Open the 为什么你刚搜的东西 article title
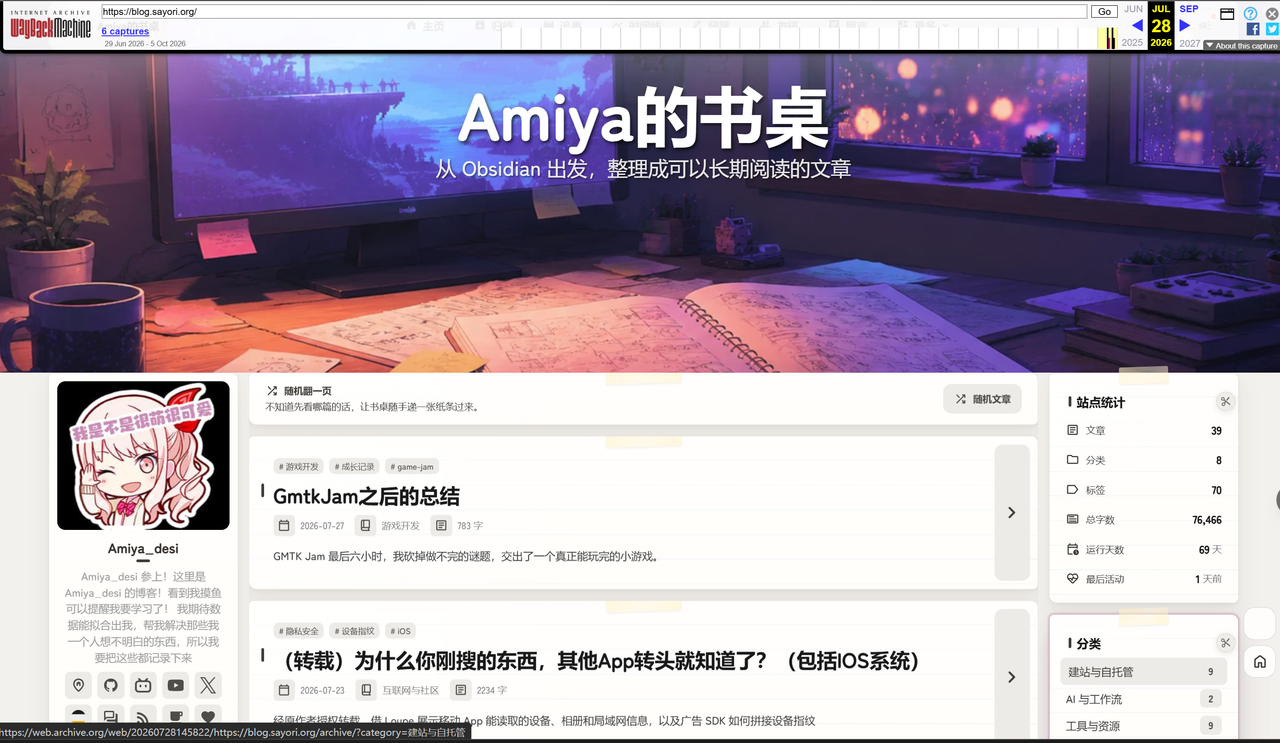 (x=596, y=661)
